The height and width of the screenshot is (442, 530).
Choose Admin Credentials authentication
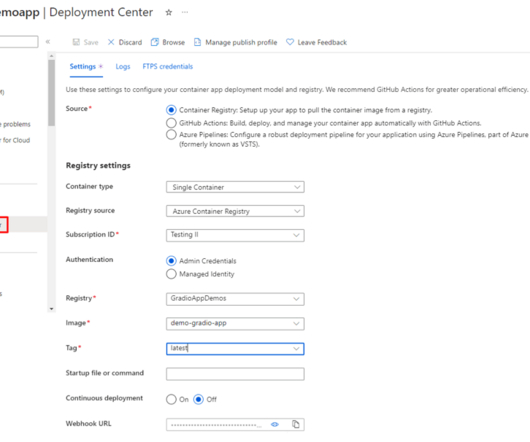coord(171,261)
